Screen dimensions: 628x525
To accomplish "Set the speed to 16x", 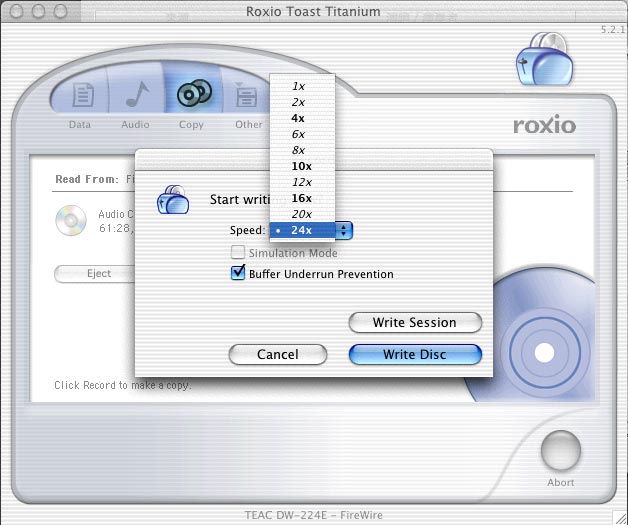I will 302,198.
